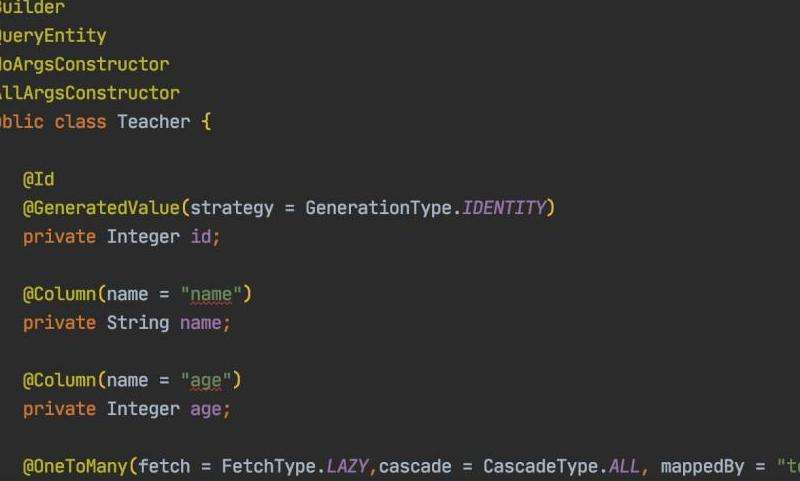Click the age field identifier
800x481 pixels.
click(x=206, y=409)
